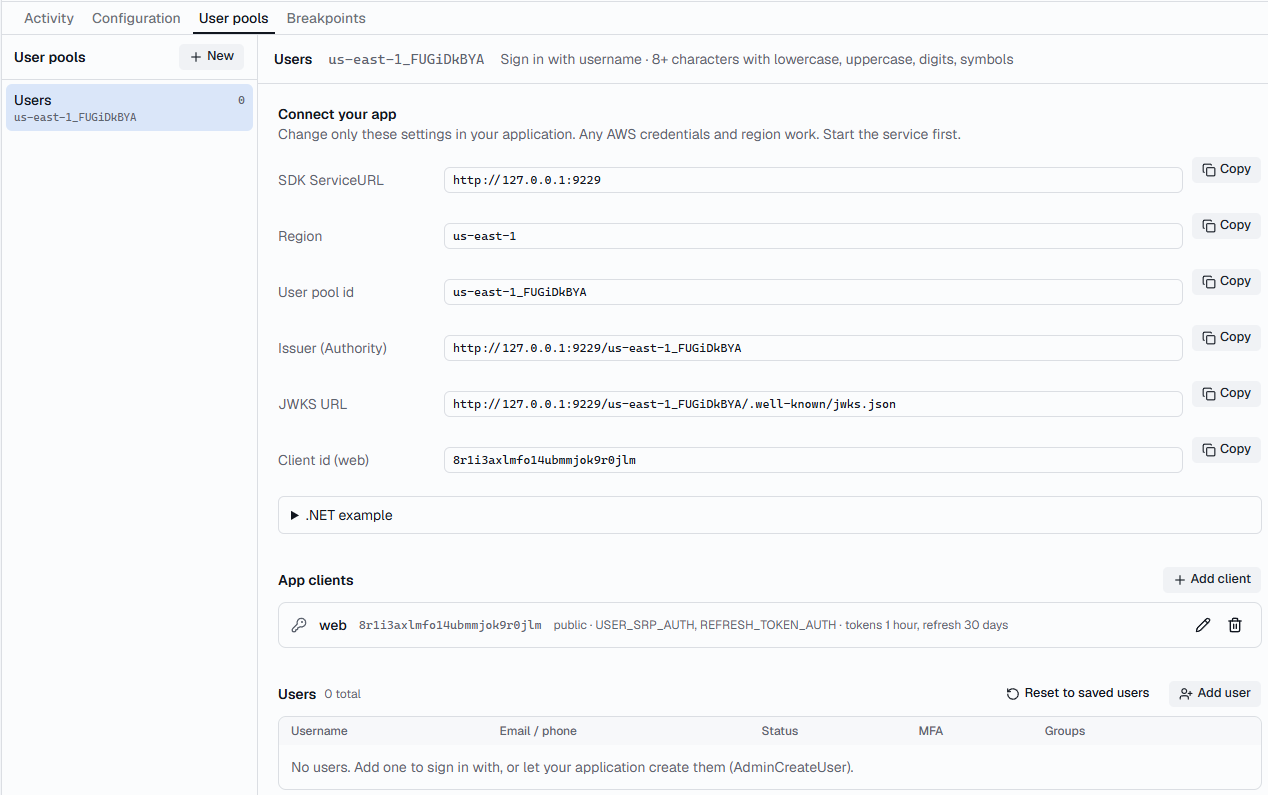Copy the Issuer (Authority) URL
This screenshot has width=1268, height=795.
(1226, 337)
